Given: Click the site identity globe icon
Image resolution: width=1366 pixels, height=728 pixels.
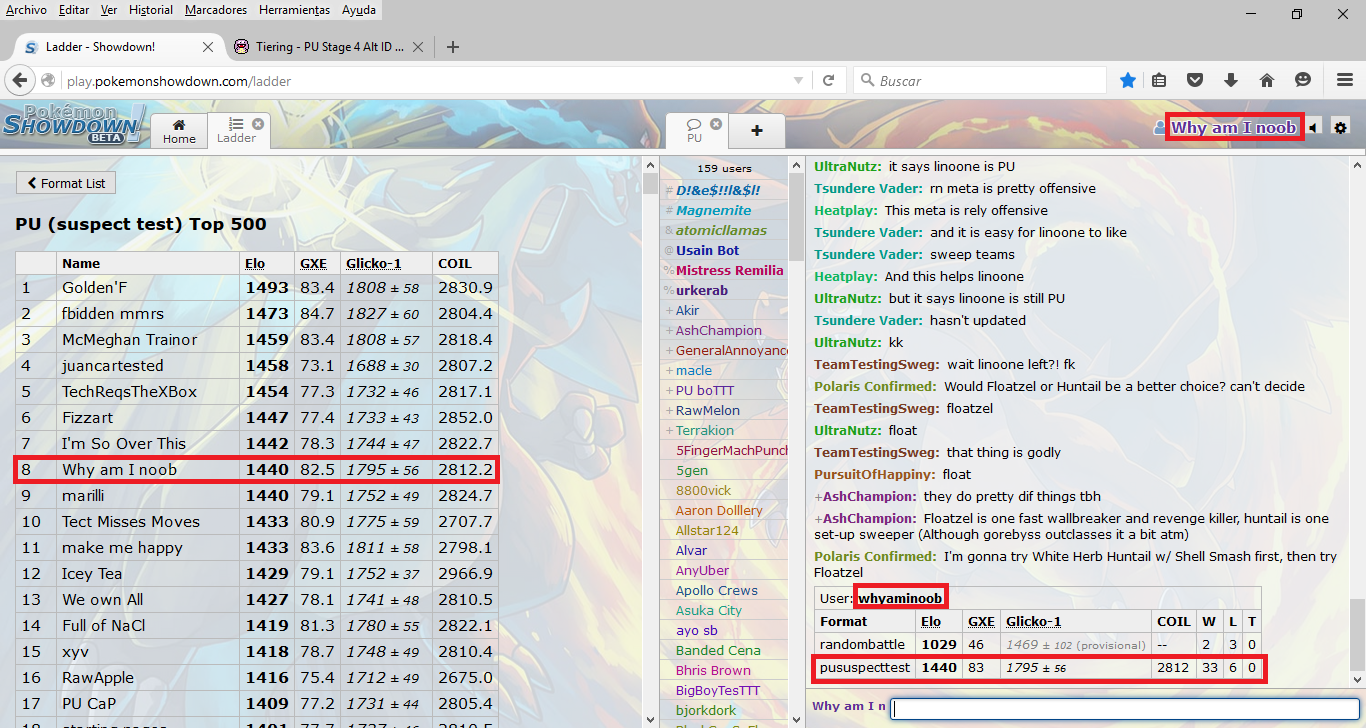Looking at the screenshot, I should (48, 80).
